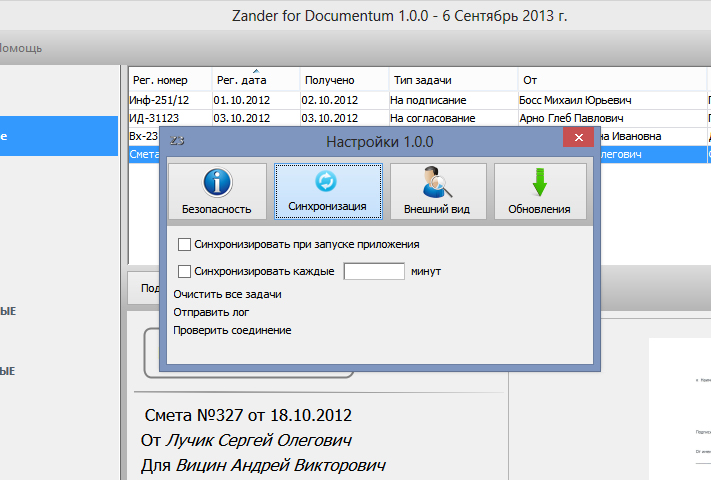Enable Синхронизировать при запуске приложения checkbox

click(184, 244)
